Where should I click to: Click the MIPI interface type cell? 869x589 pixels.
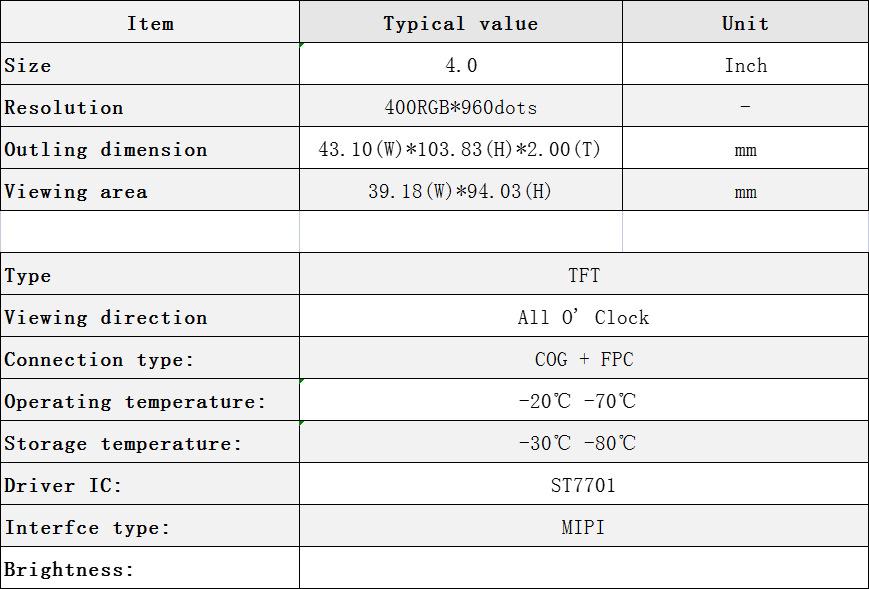pyautogui.click(x=584, y=526)
